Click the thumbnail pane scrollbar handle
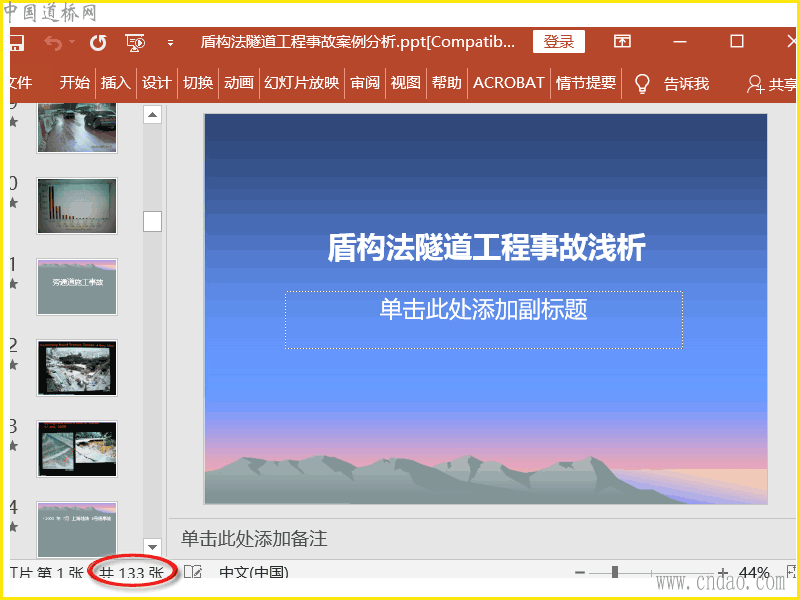 click(152, 221)
